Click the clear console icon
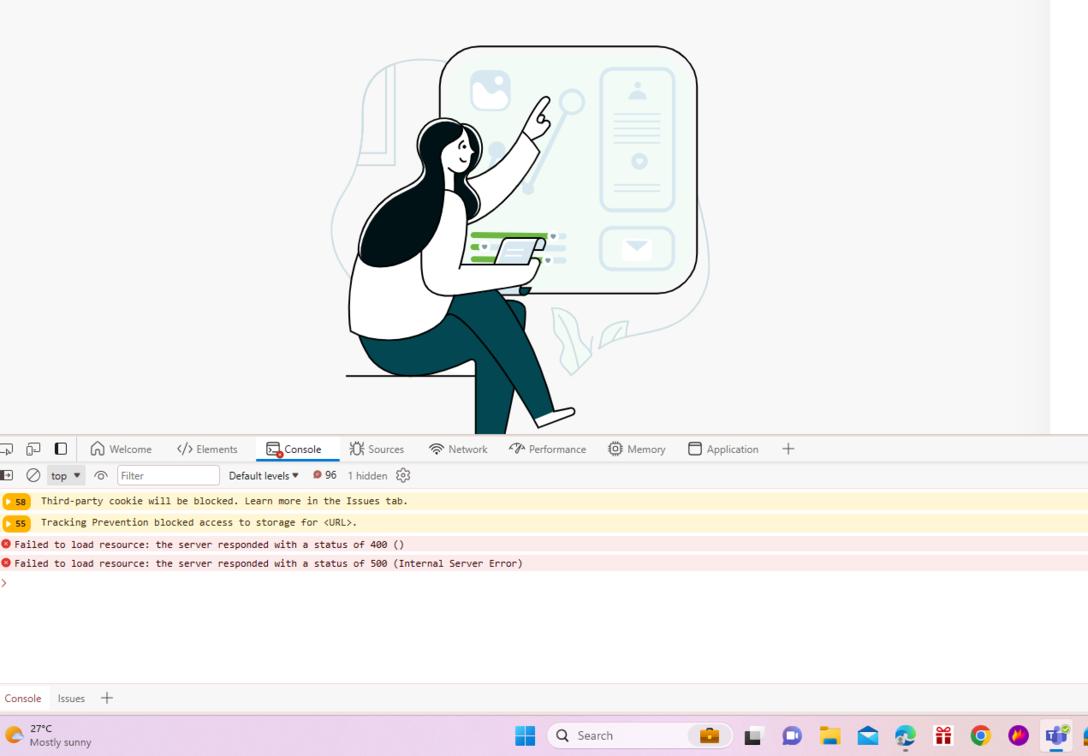1088x756 pixels. point(33,476)
